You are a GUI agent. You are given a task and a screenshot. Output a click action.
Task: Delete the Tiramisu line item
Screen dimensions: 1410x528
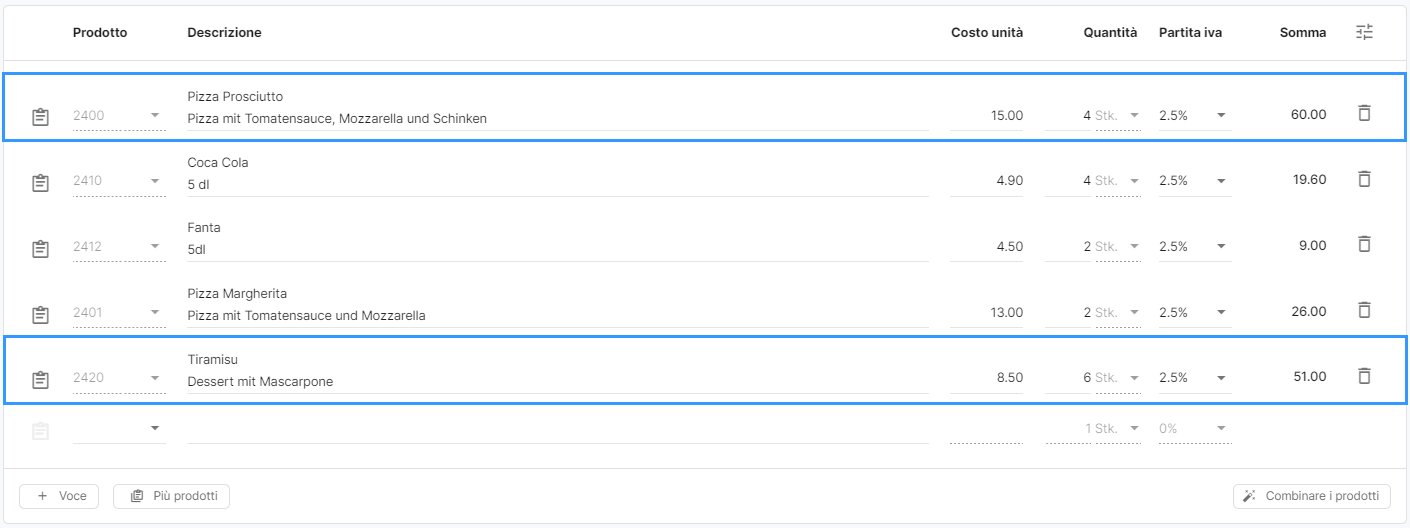(x=1364, y=376)
